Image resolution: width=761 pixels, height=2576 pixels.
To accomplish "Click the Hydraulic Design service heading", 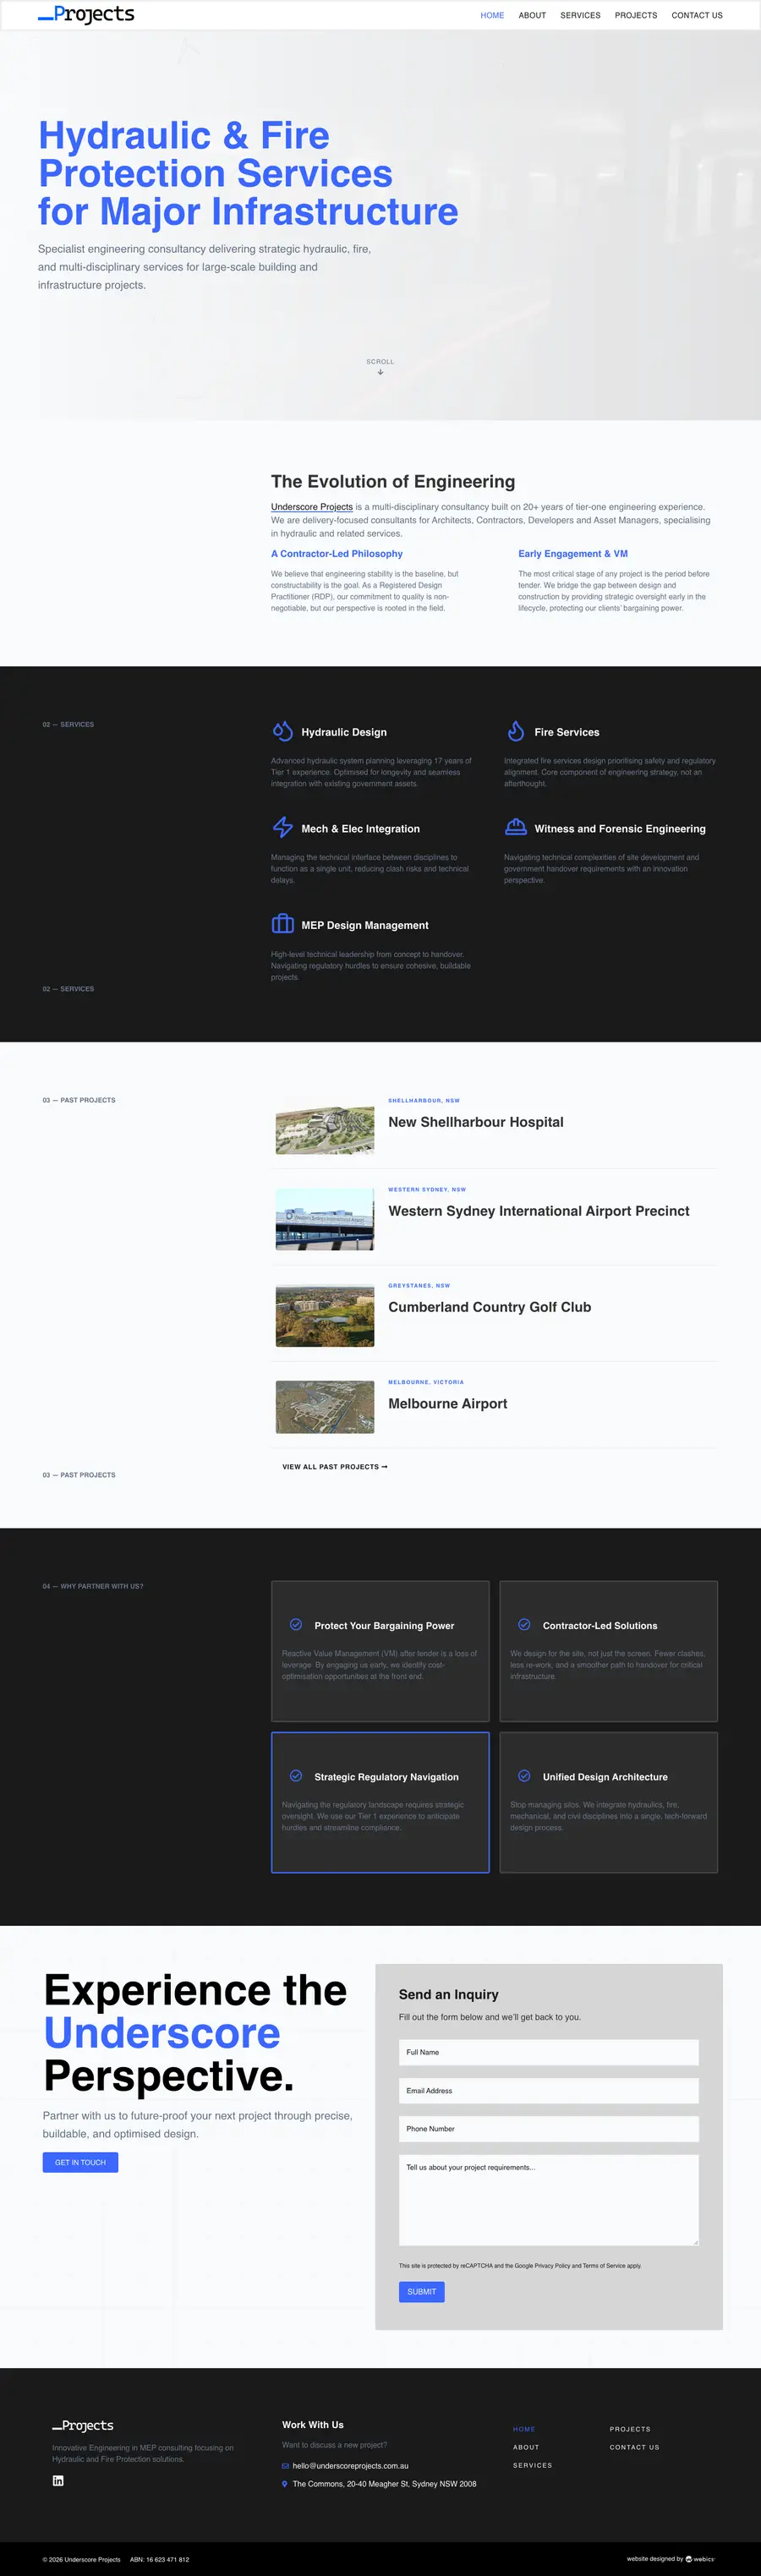I will click(344, 732).
